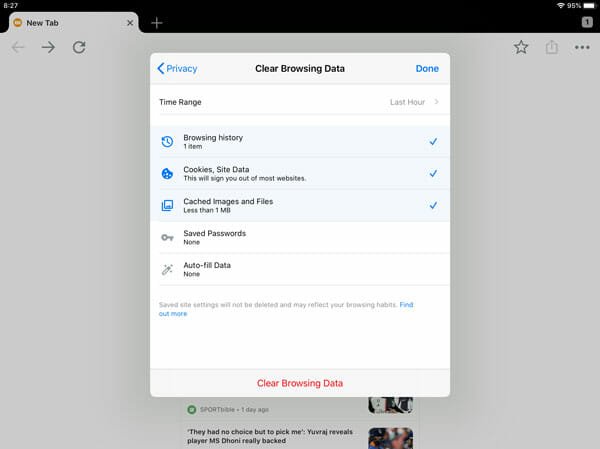Open the tab switcher counter
Image resolution: width=600 pixels, height=449 pixels.
tap(586, 22)
